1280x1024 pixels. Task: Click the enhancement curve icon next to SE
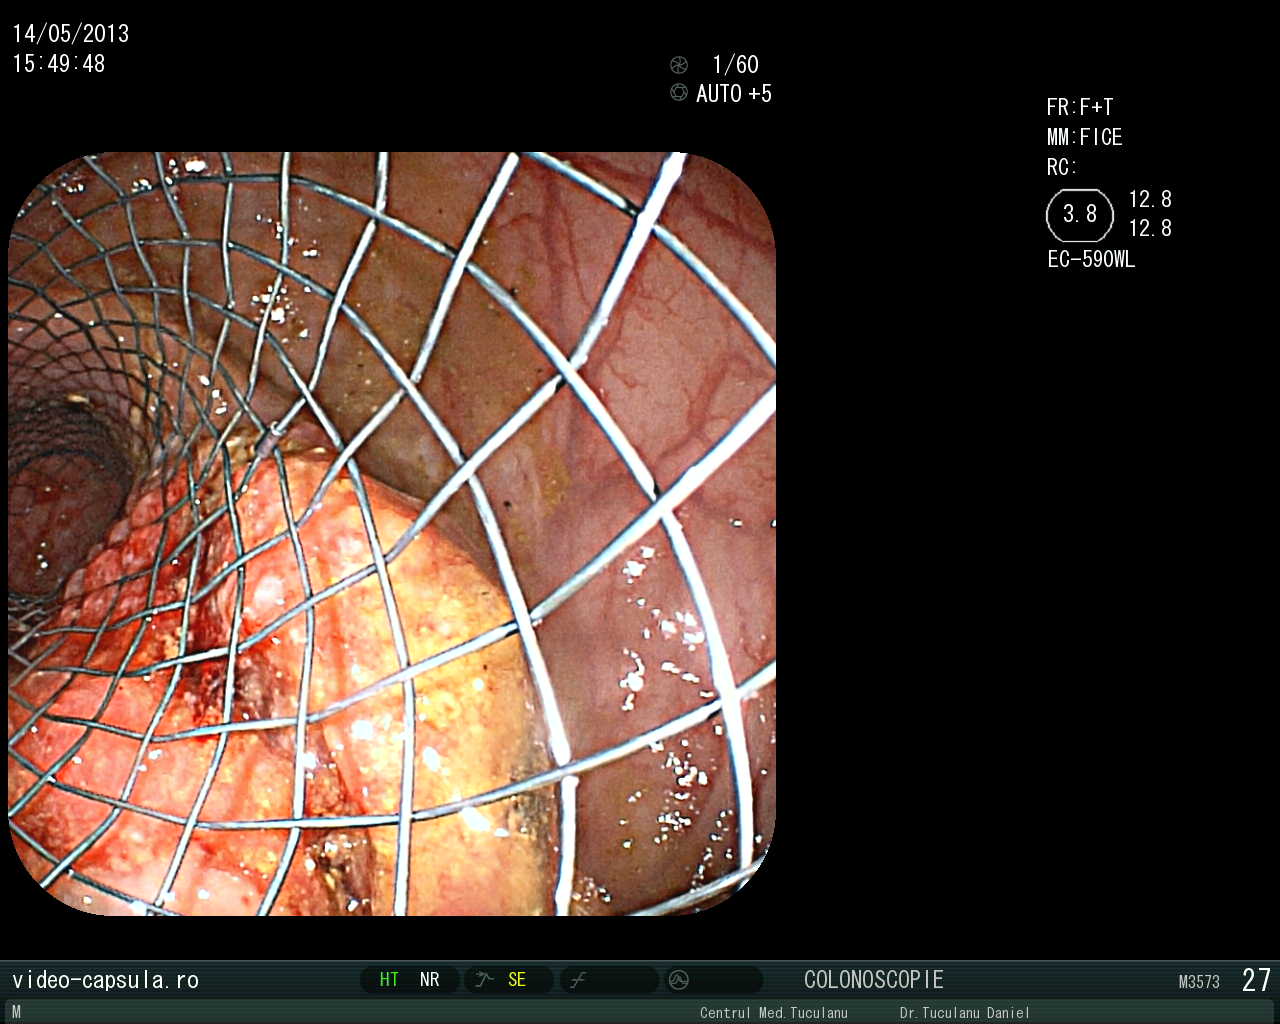(485, 980)
